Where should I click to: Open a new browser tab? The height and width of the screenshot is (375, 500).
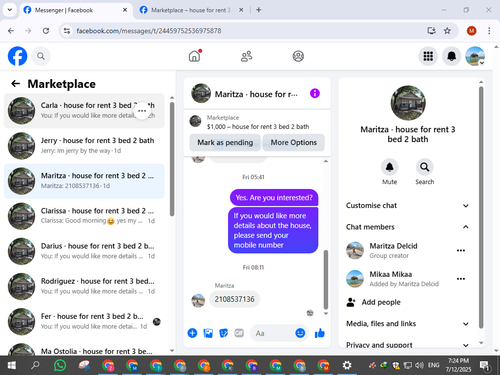click(259, 10)
